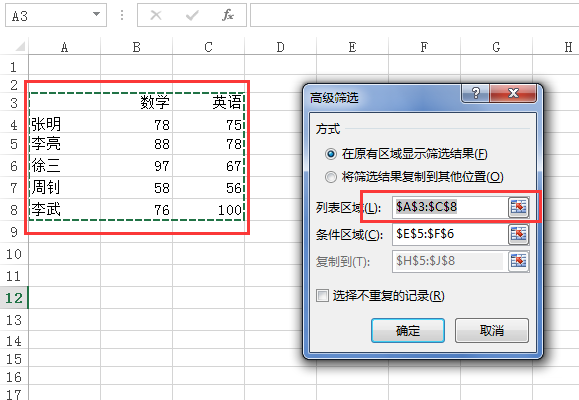Click the help question mark in dialog

point(476,93)
